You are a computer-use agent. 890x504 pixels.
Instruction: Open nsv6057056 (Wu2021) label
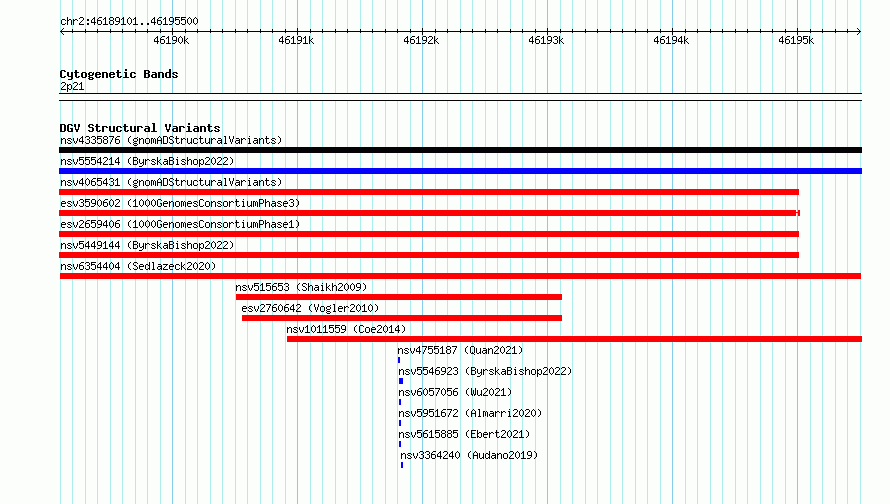(455, 392)
